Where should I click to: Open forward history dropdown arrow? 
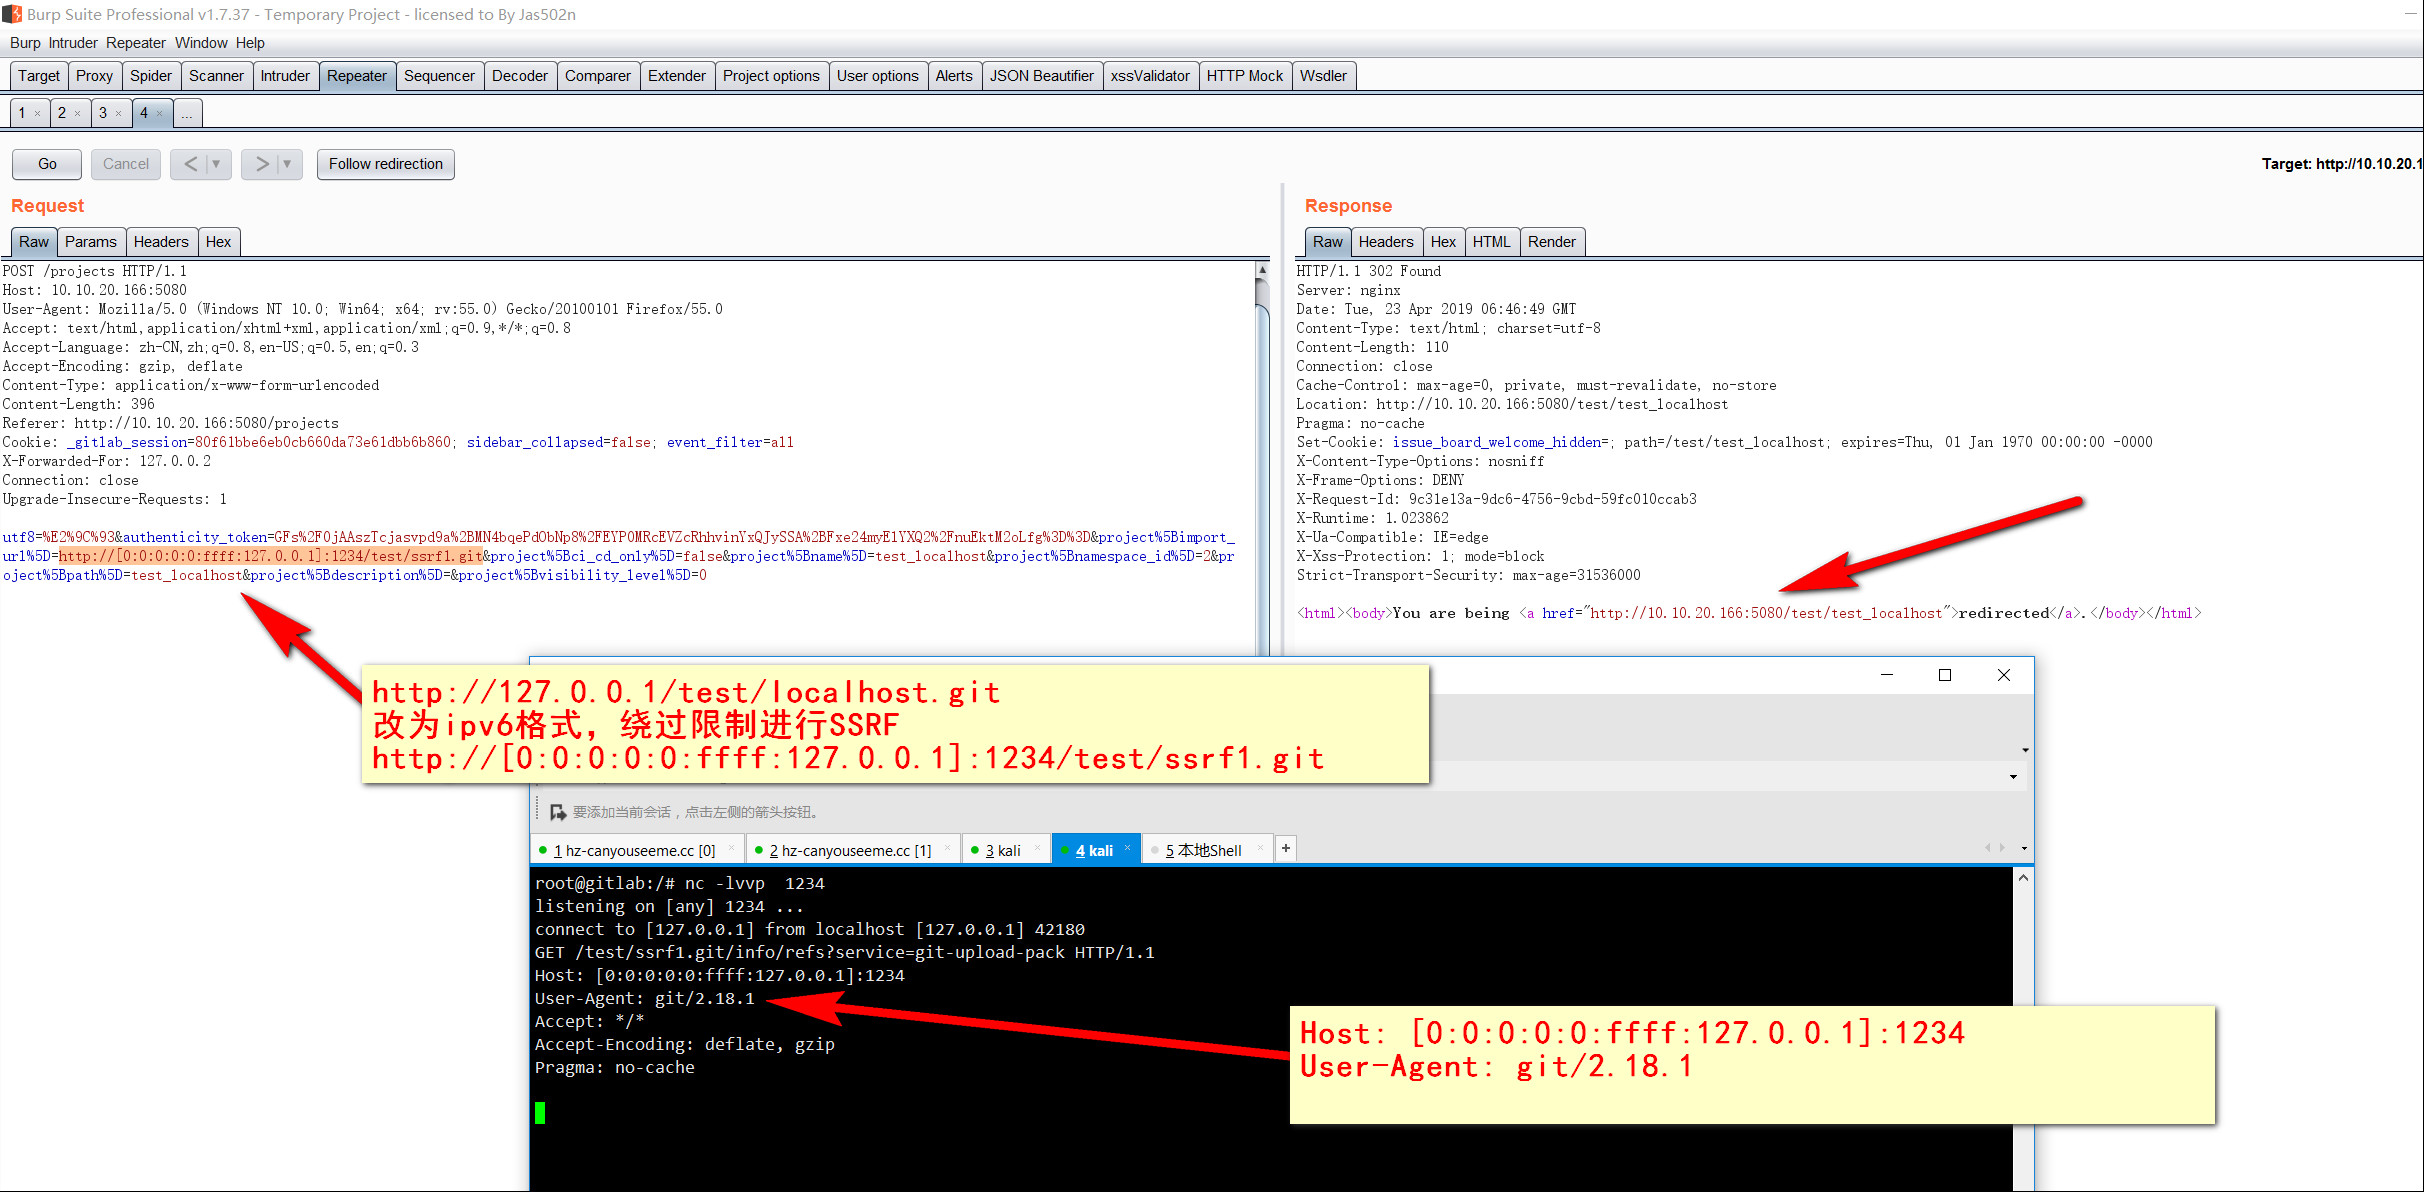287,164
